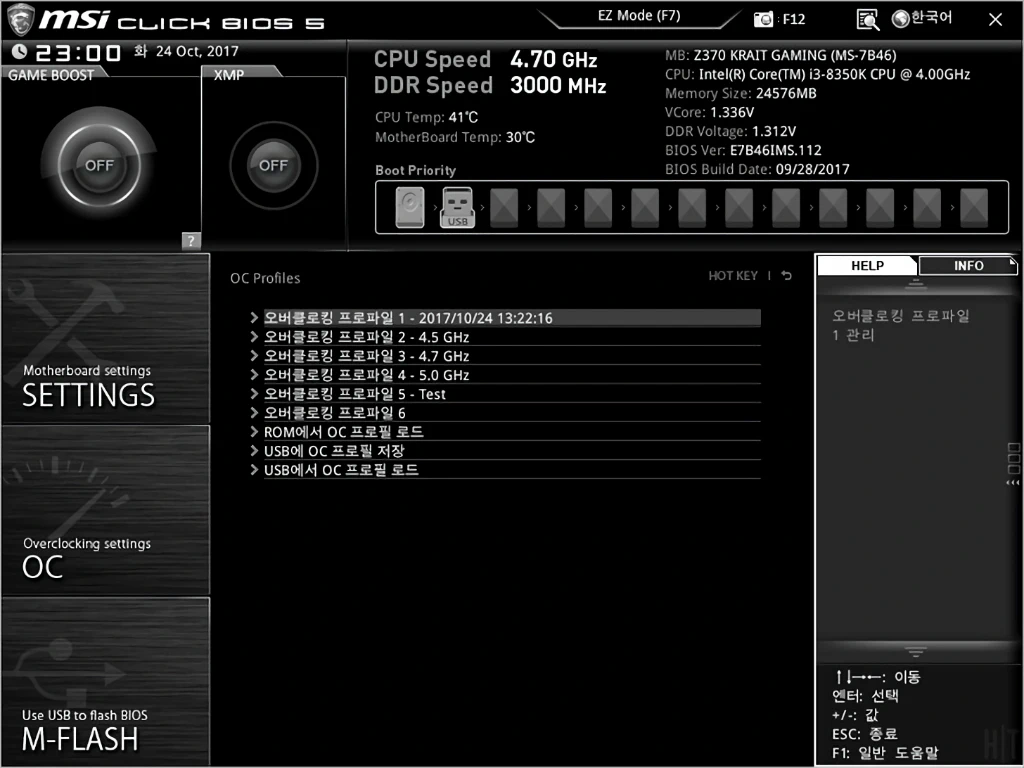Expand chevron beside 프로파일 1 row

(254, 317)
